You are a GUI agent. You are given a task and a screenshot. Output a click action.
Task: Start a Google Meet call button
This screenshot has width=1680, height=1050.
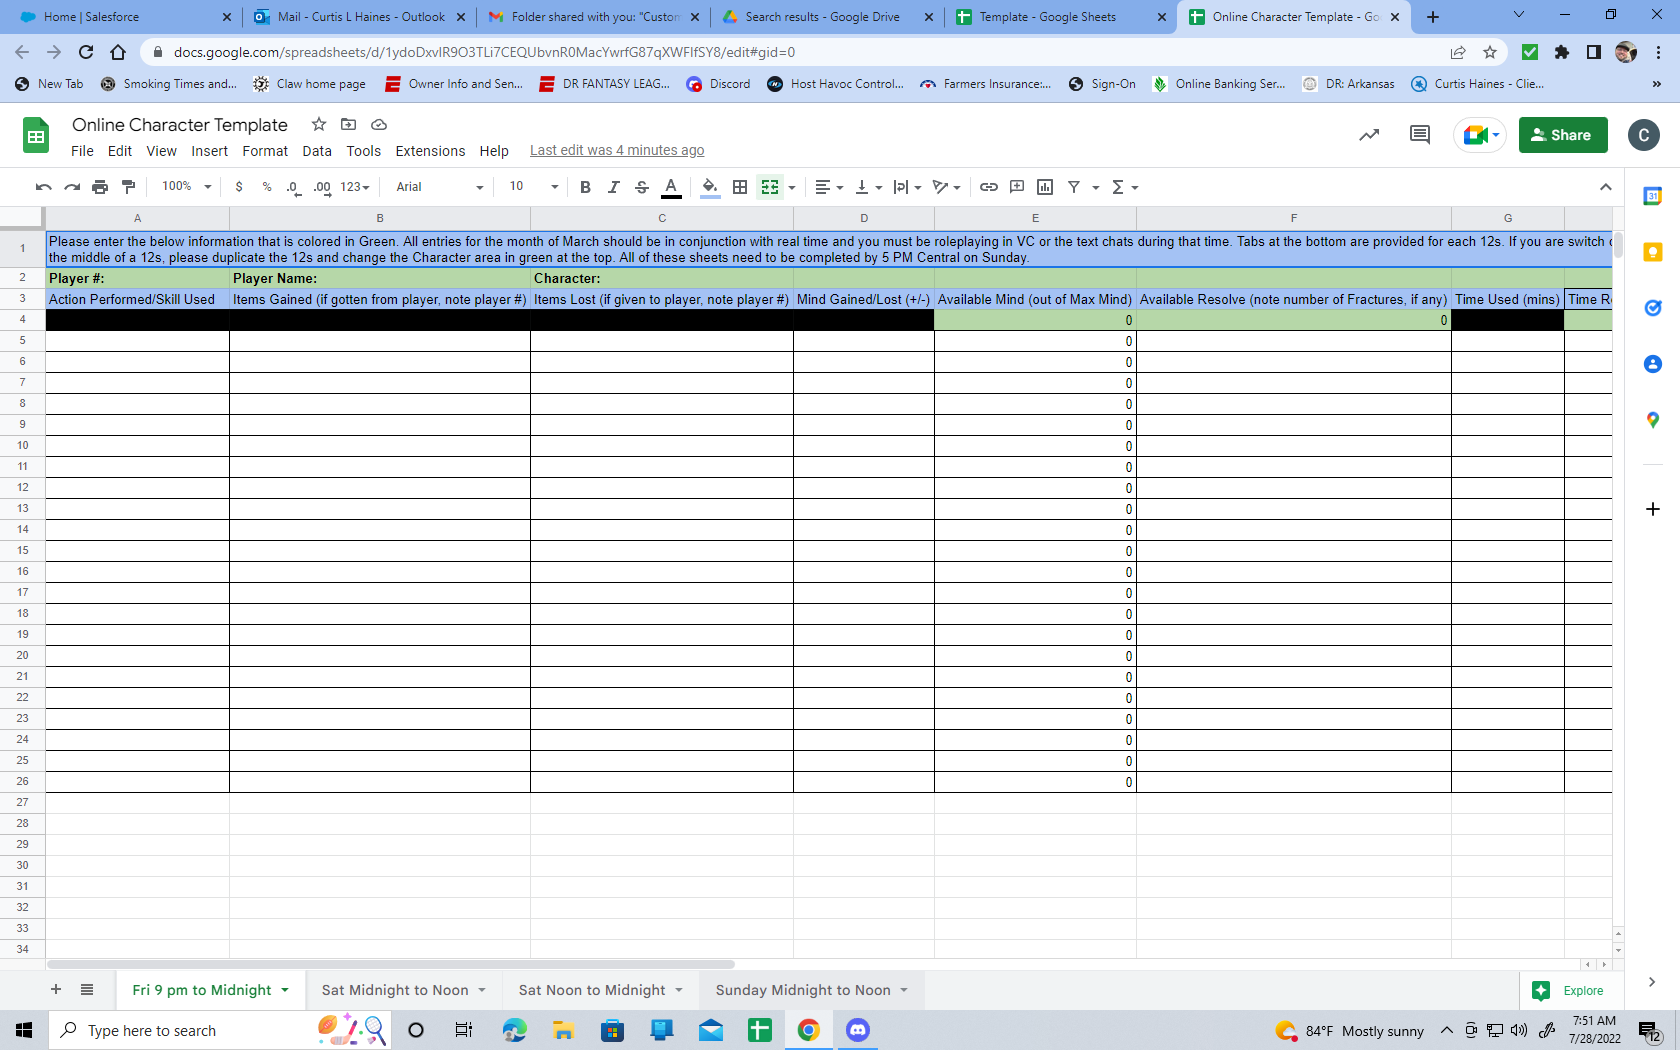pyautogui.click(x=1480, y=135)
